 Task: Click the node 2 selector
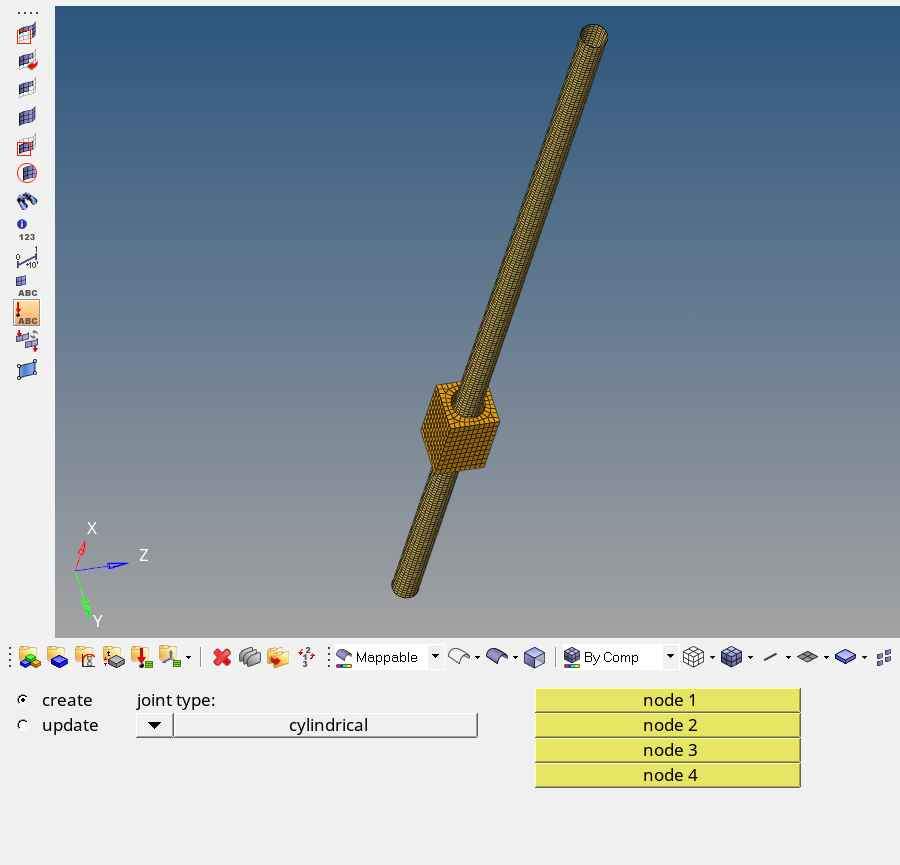[668, 725]
